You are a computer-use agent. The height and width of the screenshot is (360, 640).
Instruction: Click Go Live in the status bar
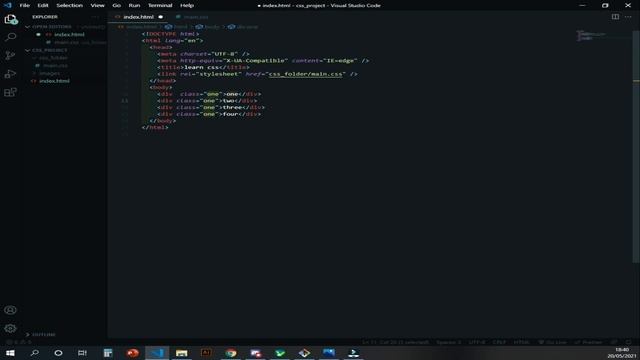[552, 342]
